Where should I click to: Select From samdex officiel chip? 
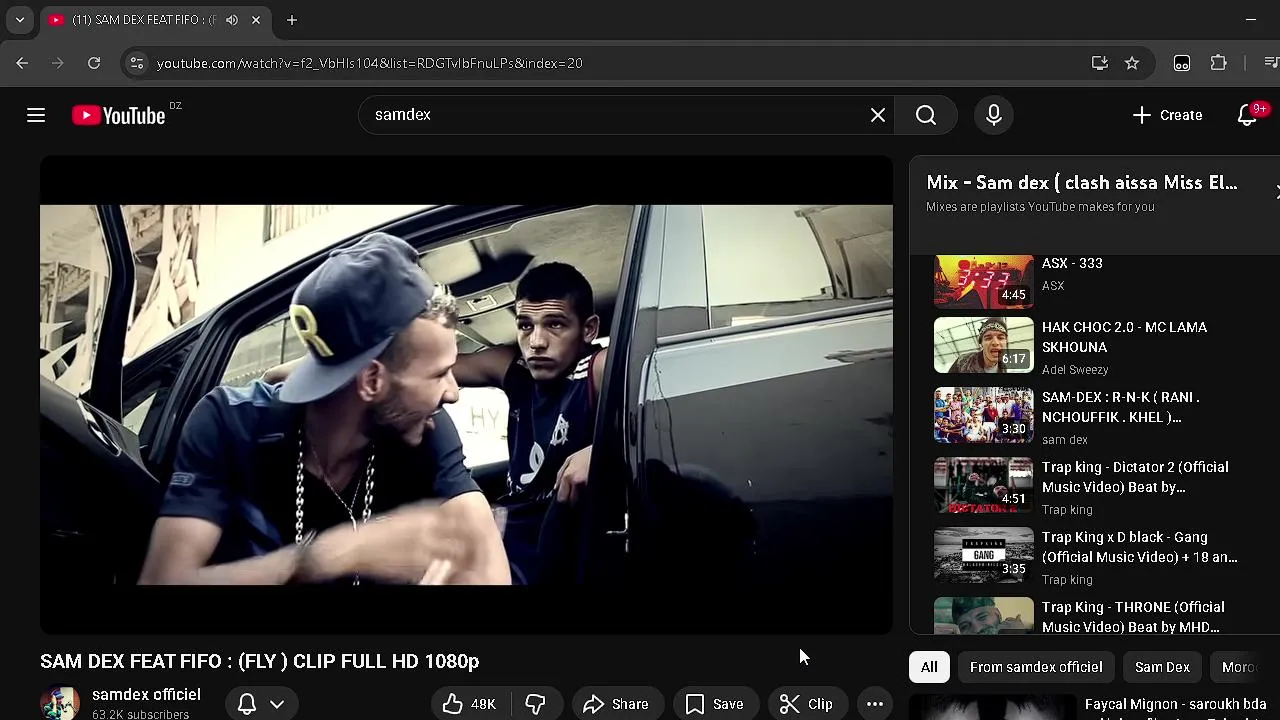coord(1036,667)
